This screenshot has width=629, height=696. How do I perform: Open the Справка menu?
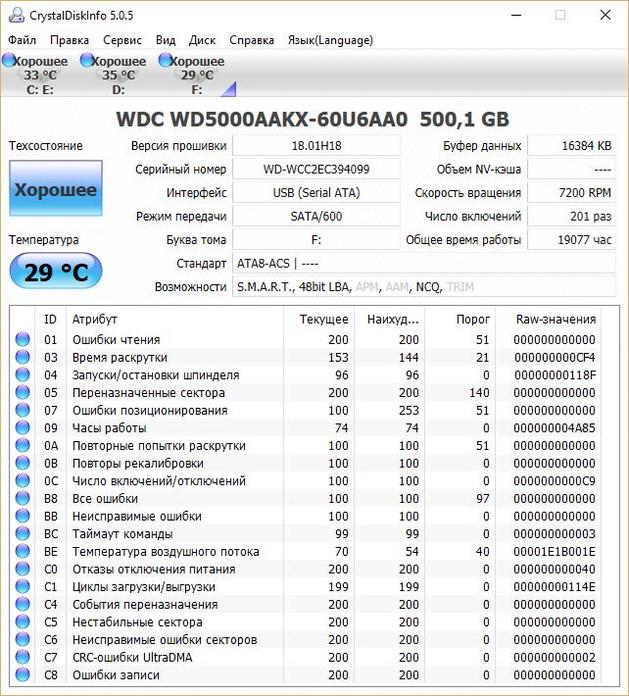click(252, 40)
